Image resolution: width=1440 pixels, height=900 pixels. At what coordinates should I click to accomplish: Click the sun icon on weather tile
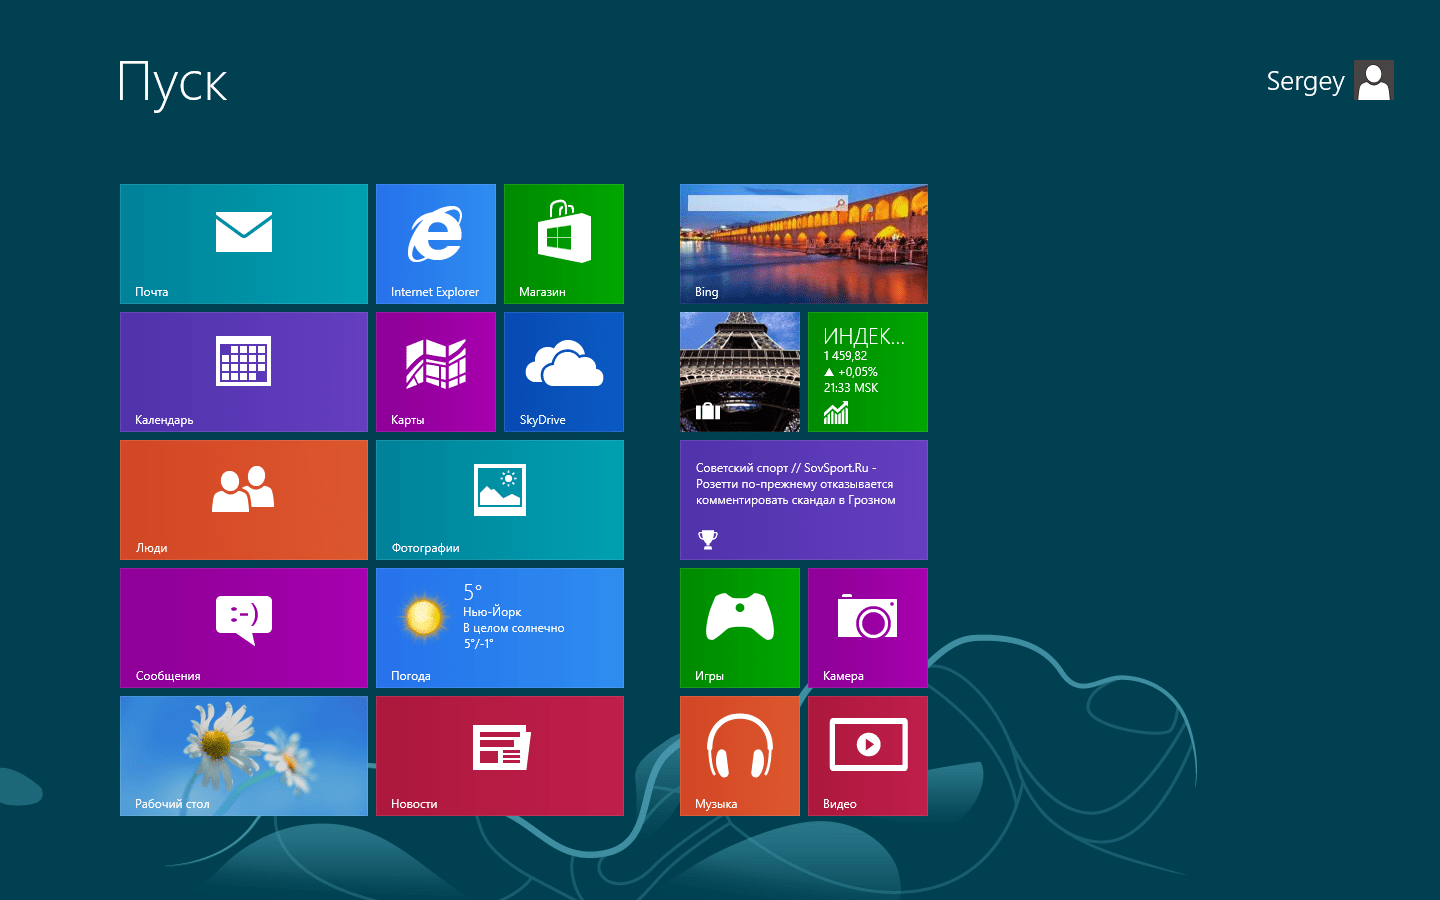click(423, 616)
